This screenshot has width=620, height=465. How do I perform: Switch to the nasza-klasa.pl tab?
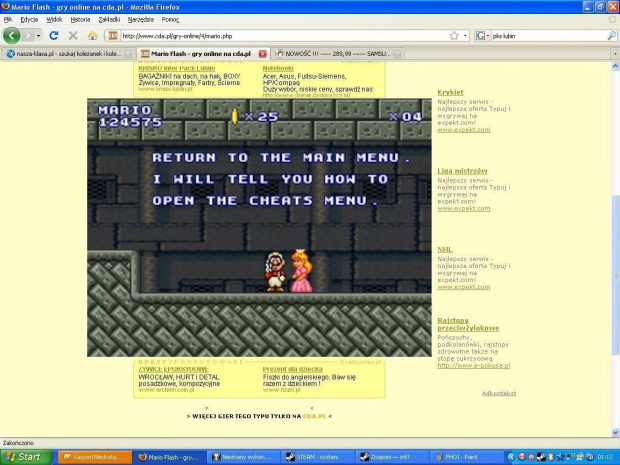point(68,53)
